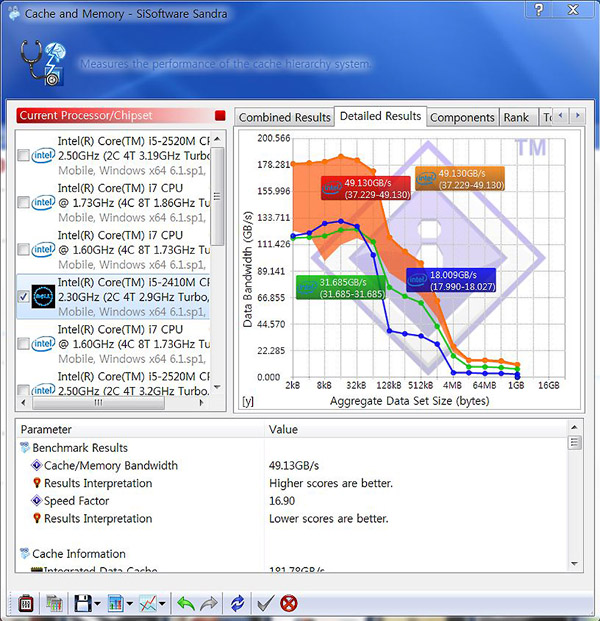The height and width of the screenshot is (621, 600).
Task: Click the processor list horizontal scrollbar thumb
Action: click(98, 403)
